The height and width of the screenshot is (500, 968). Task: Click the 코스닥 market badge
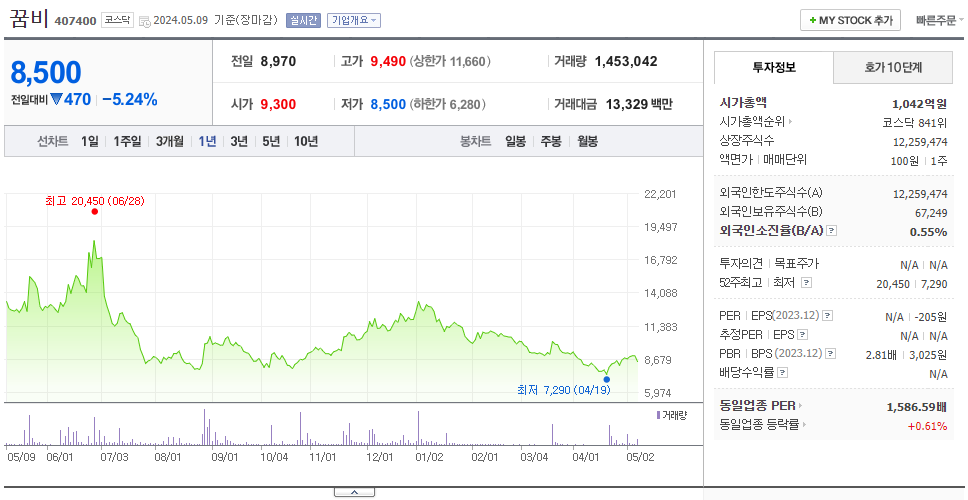117,20
